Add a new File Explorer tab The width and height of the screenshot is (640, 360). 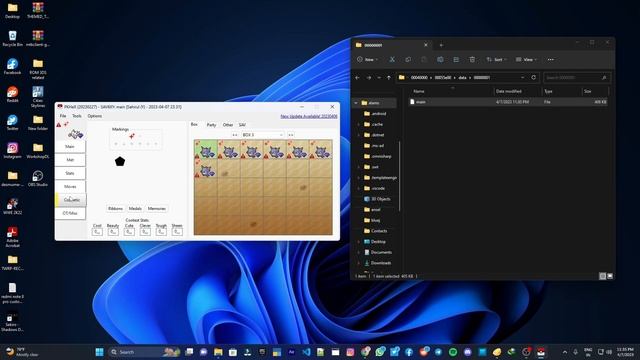click(x=441, y=45)
